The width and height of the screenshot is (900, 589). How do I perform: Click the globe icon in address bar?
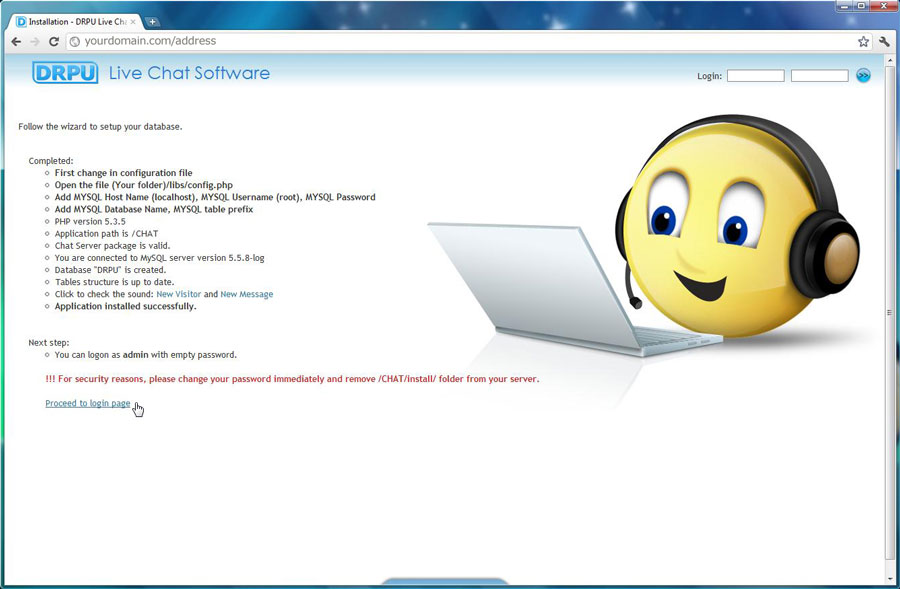coord(75,42)
